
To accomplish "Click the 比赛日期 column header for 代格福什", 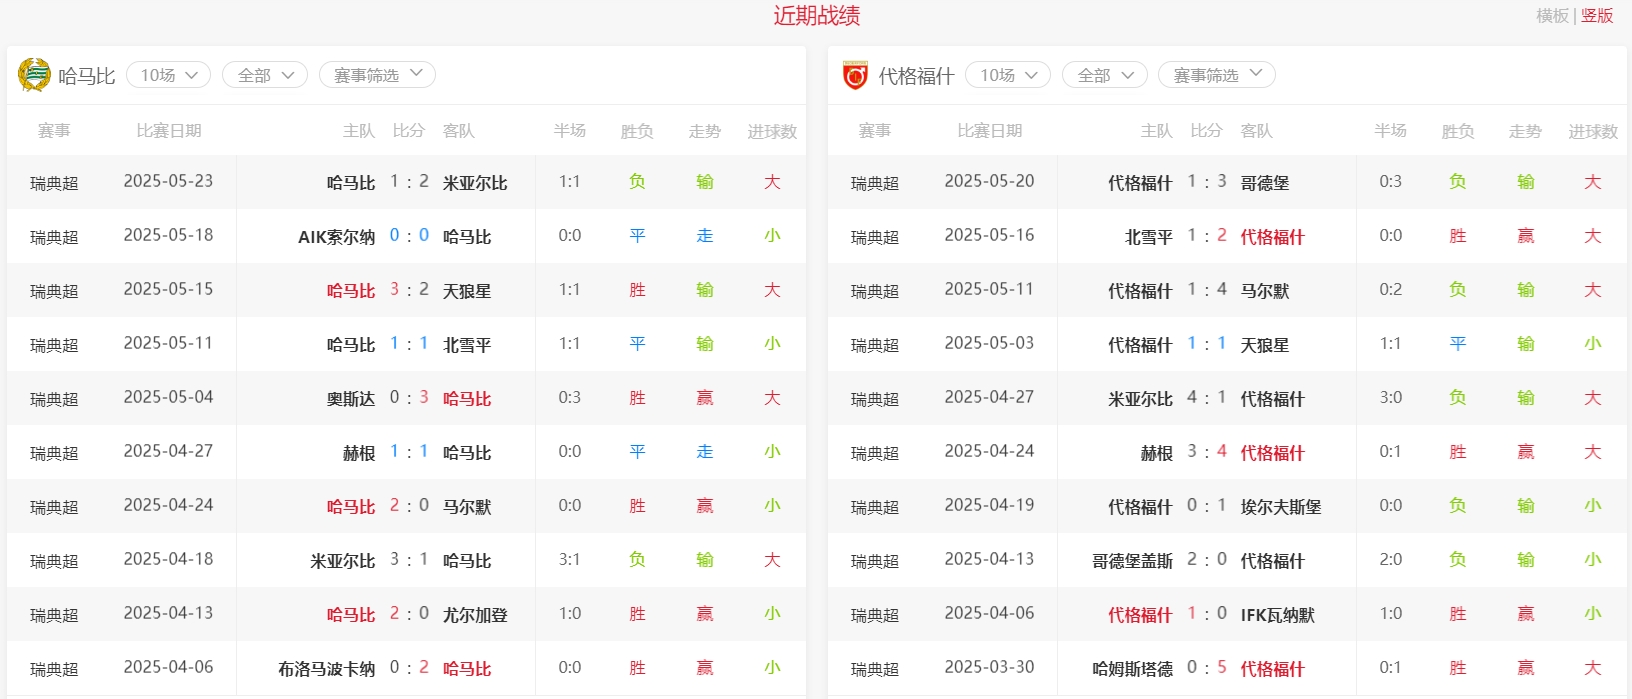I will 989,131.
